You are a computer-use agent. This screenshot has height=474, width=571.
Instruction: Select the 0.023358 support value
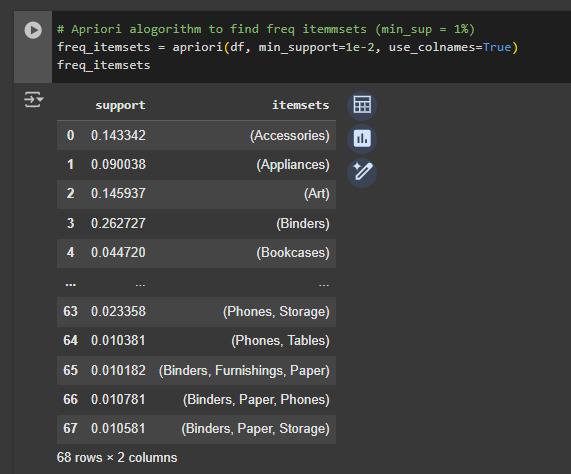click(118, 311)
